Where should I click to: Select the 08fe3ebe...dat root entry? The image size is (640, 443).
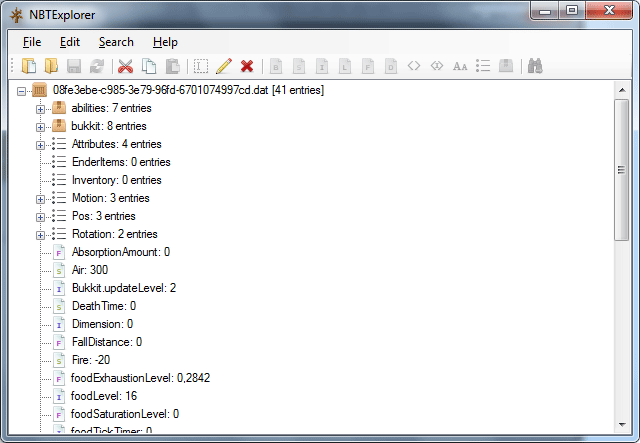pos(188,90)
